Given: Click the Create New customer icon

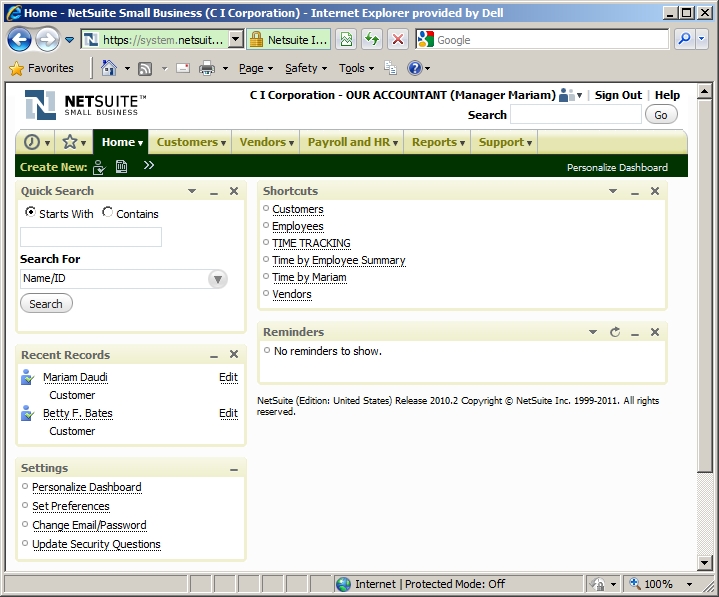Looking at the screenshot, I should [x=99, y=167].
